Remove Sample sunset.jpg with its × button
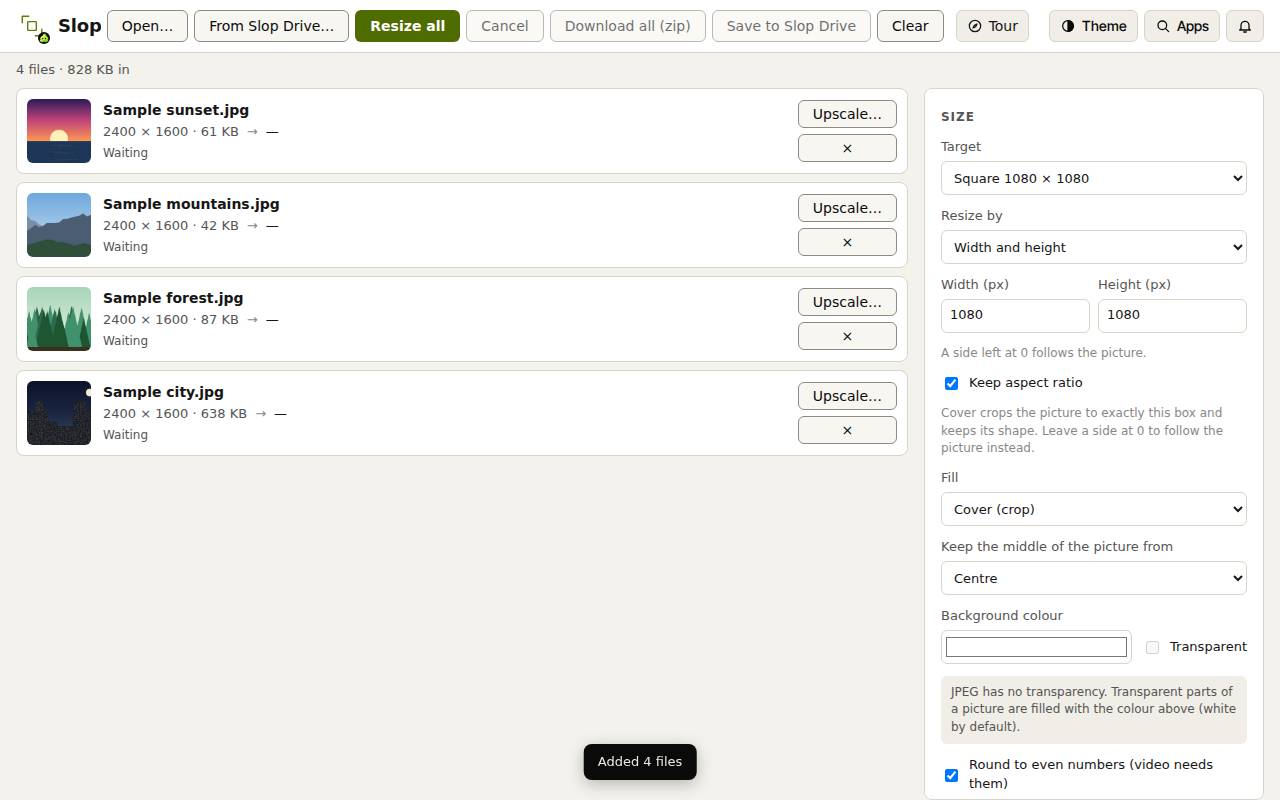This screenshot has height=800, width=1280. [847, 148]
